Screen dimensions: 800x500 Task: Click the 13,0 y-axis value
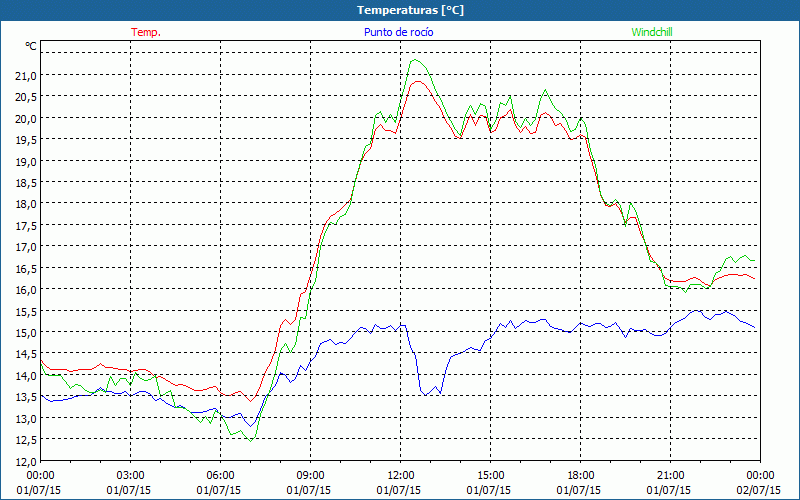(27, 418)
